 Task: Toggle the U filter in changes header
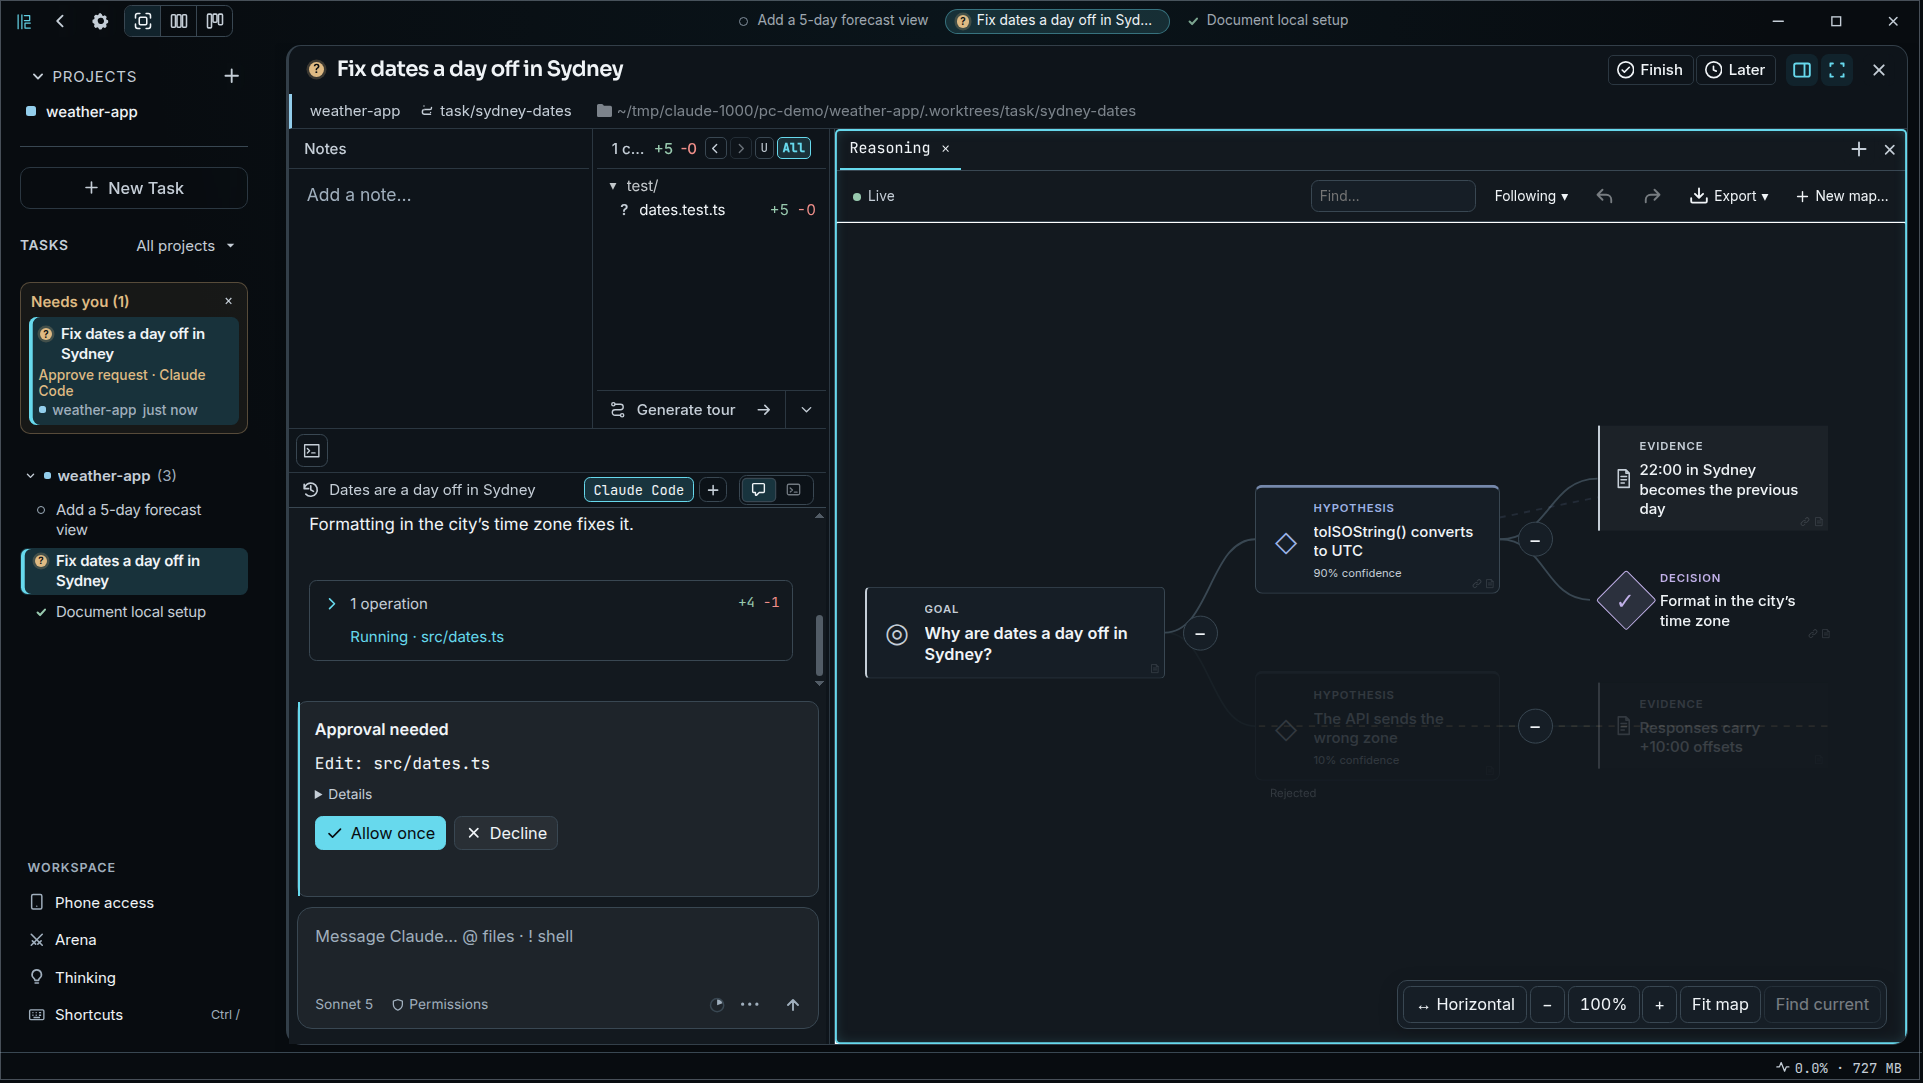click(764, 148)
